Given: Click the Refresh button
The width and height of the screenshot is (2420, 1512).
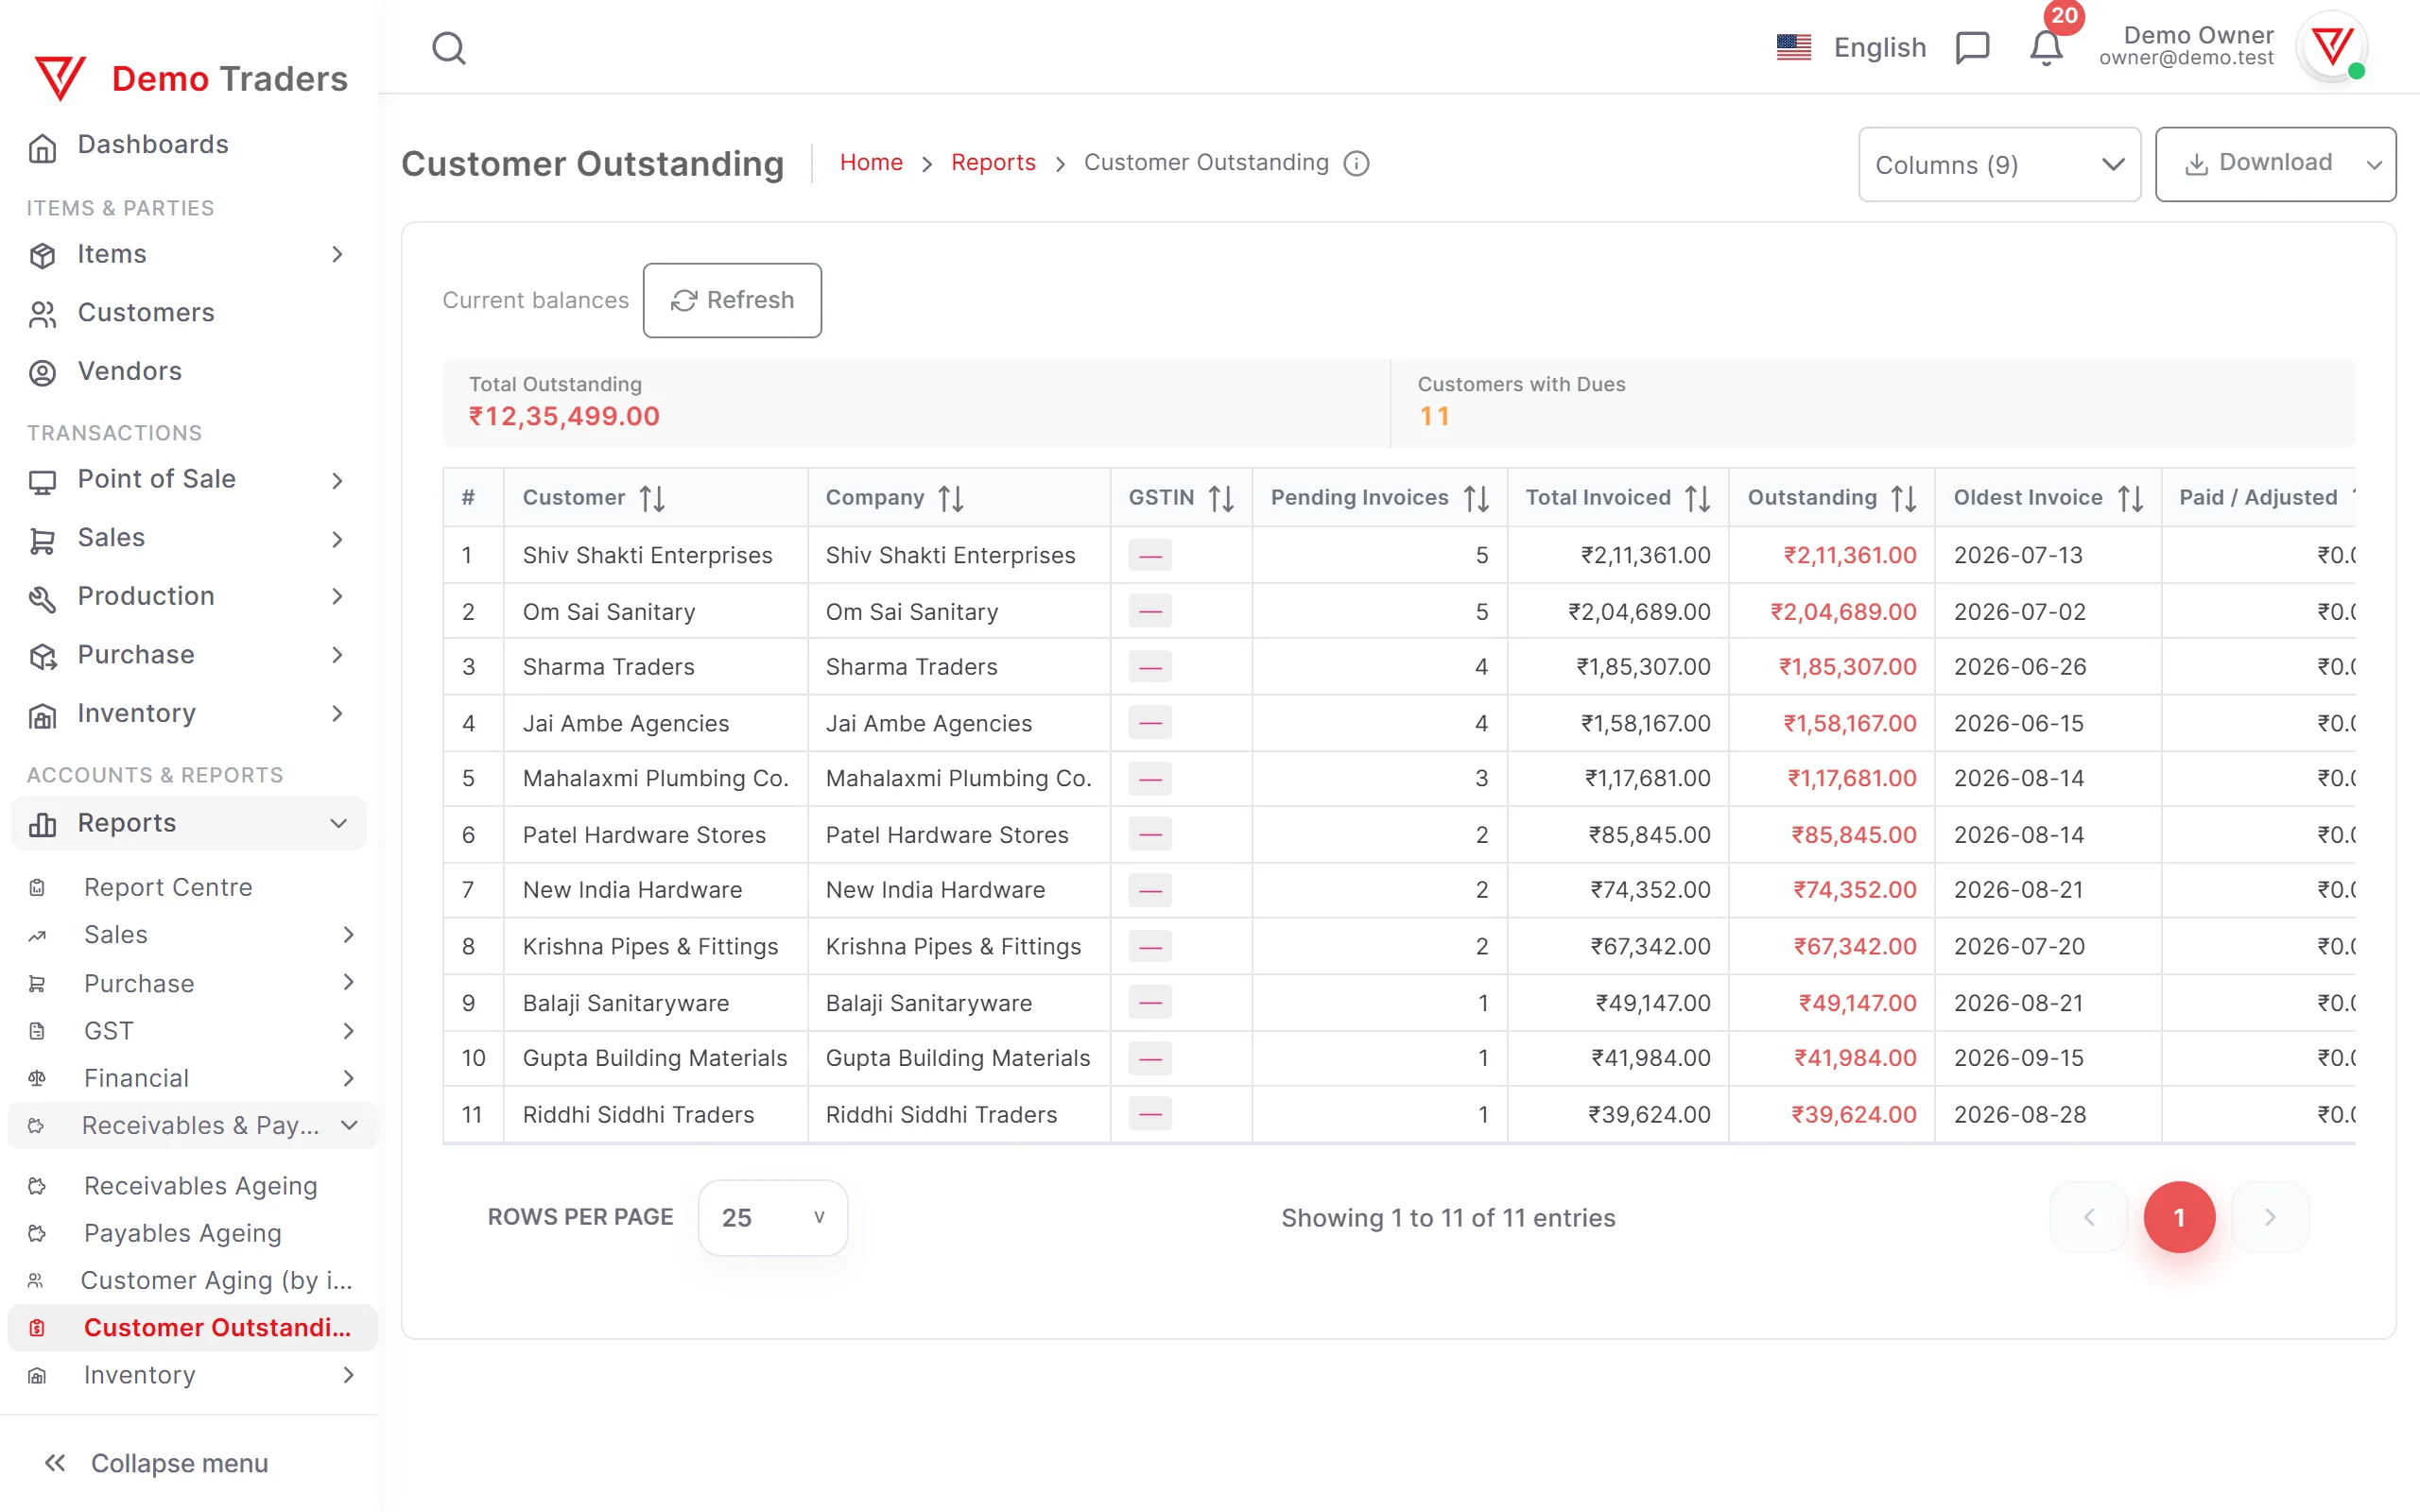Looking at the screenshot, I should tap(732, 300).
